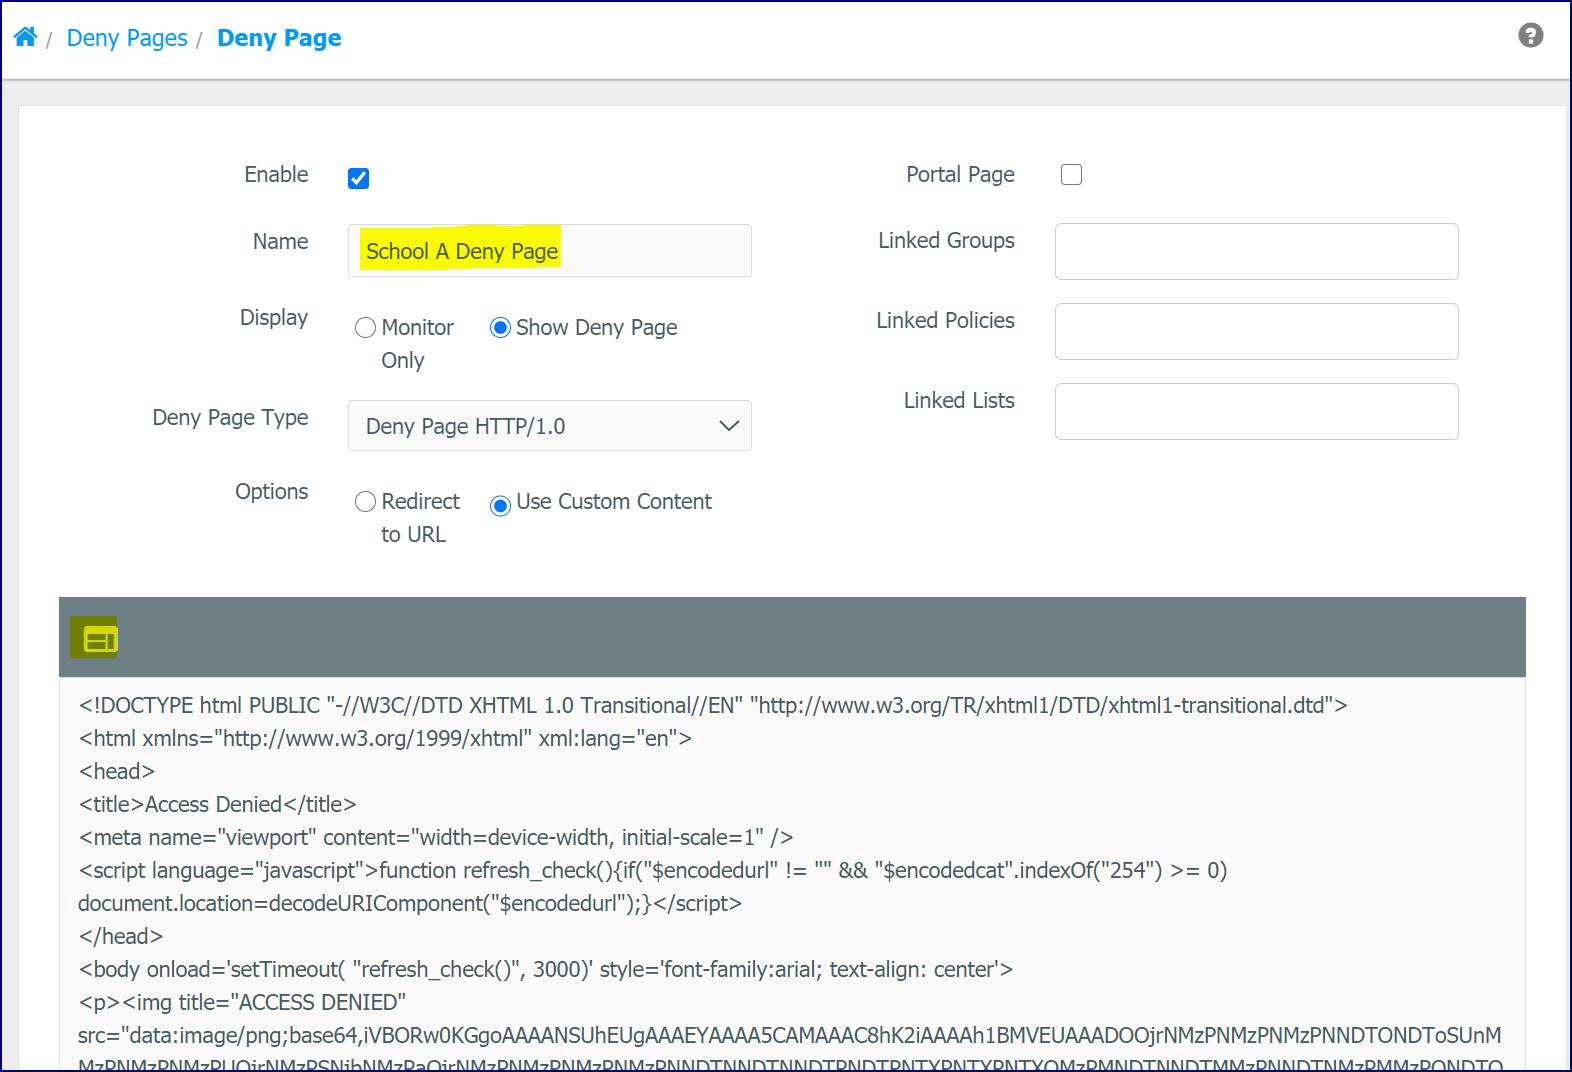Uncheck the Enable checkbox
This screenshot has height=1072, width=1572.
359,178
